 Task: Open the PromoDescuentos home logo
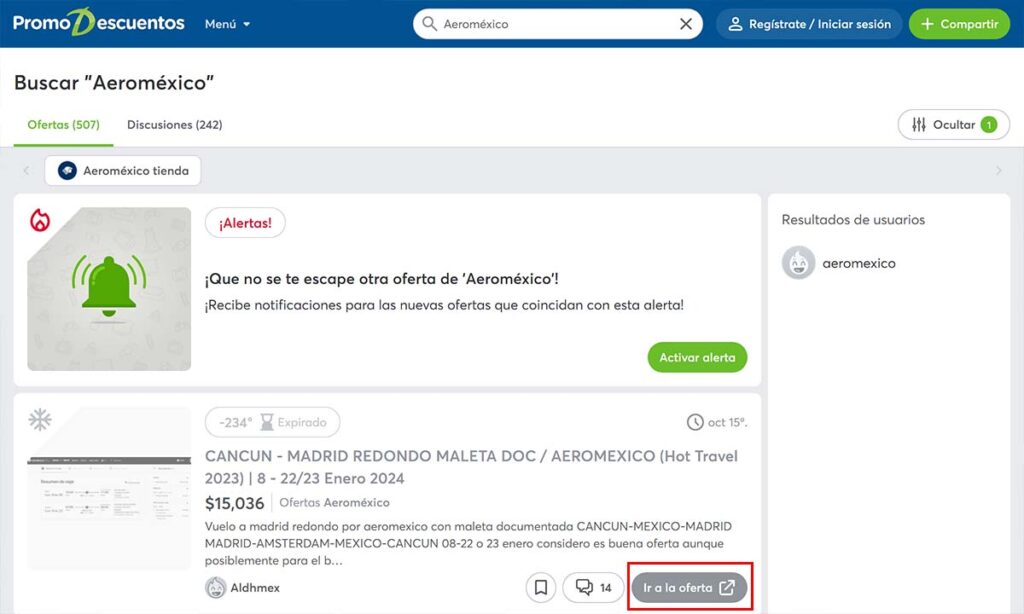coord(99,23)
